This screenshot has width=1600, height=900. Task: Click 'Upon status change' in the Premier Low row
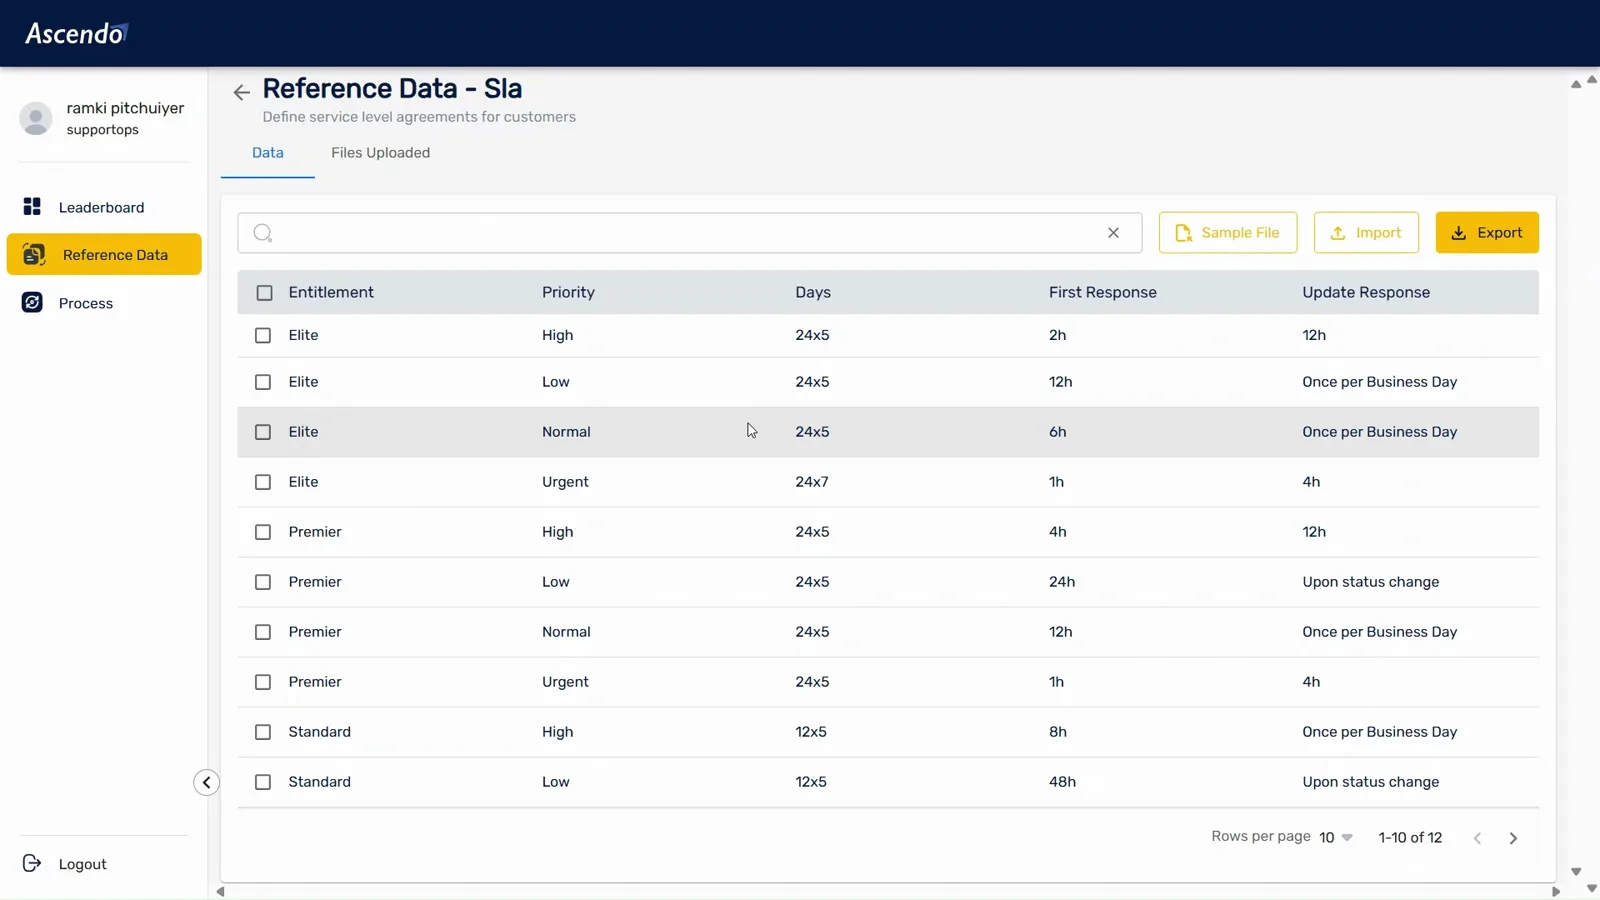[1370, 582]
